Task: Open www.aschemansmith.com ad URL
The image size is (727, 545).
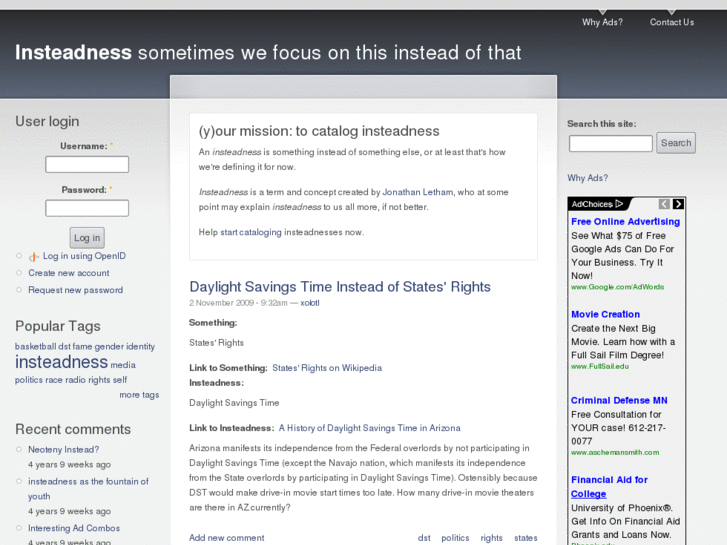Action: point(615,452)
